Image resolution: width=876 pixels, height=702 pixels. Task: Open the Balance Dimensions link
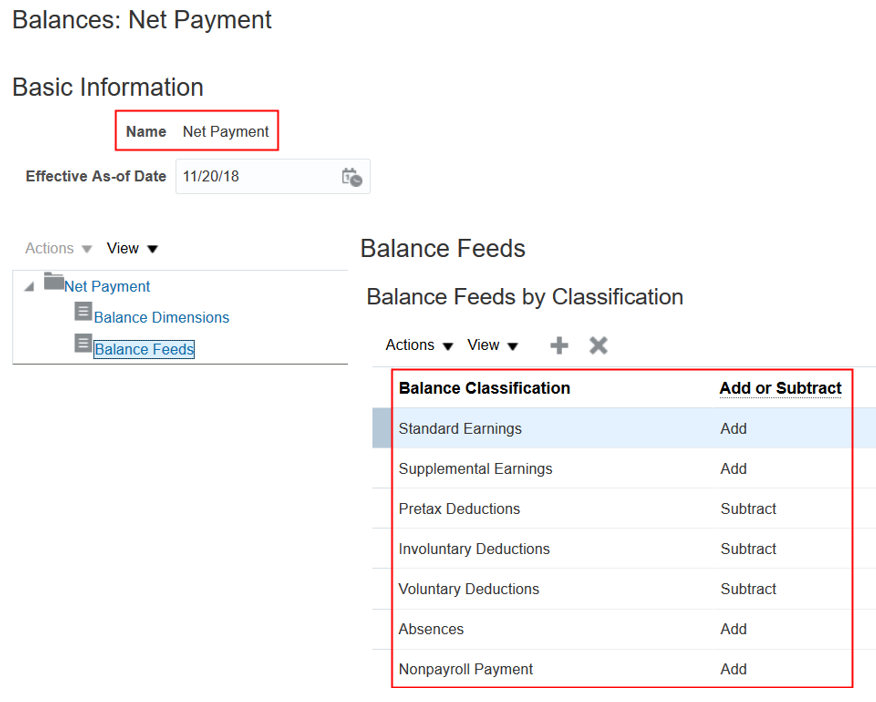click(x=161, y=317)
